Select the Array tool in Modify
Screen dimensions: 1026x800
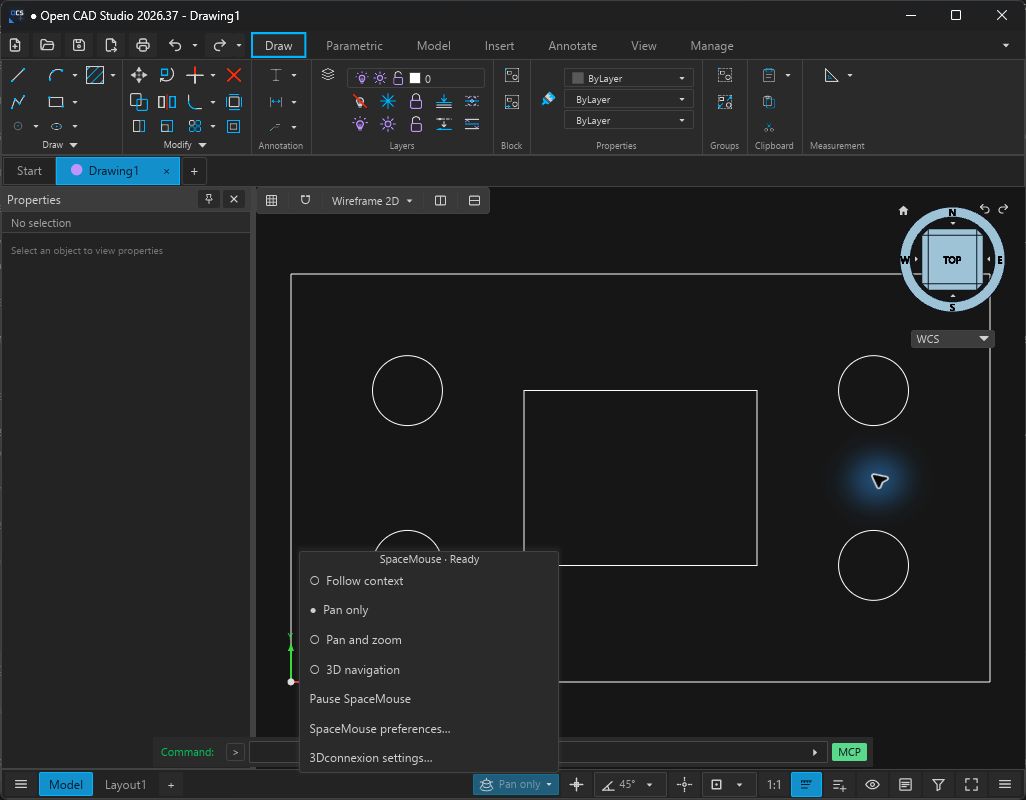tap(194, 126)
